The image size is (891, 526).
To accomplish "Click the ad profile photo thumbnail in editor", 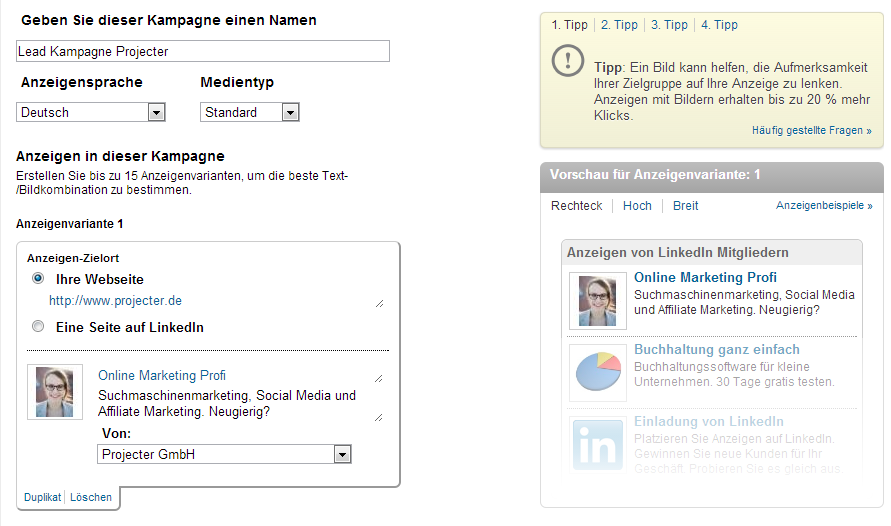I will click(55, 392).
